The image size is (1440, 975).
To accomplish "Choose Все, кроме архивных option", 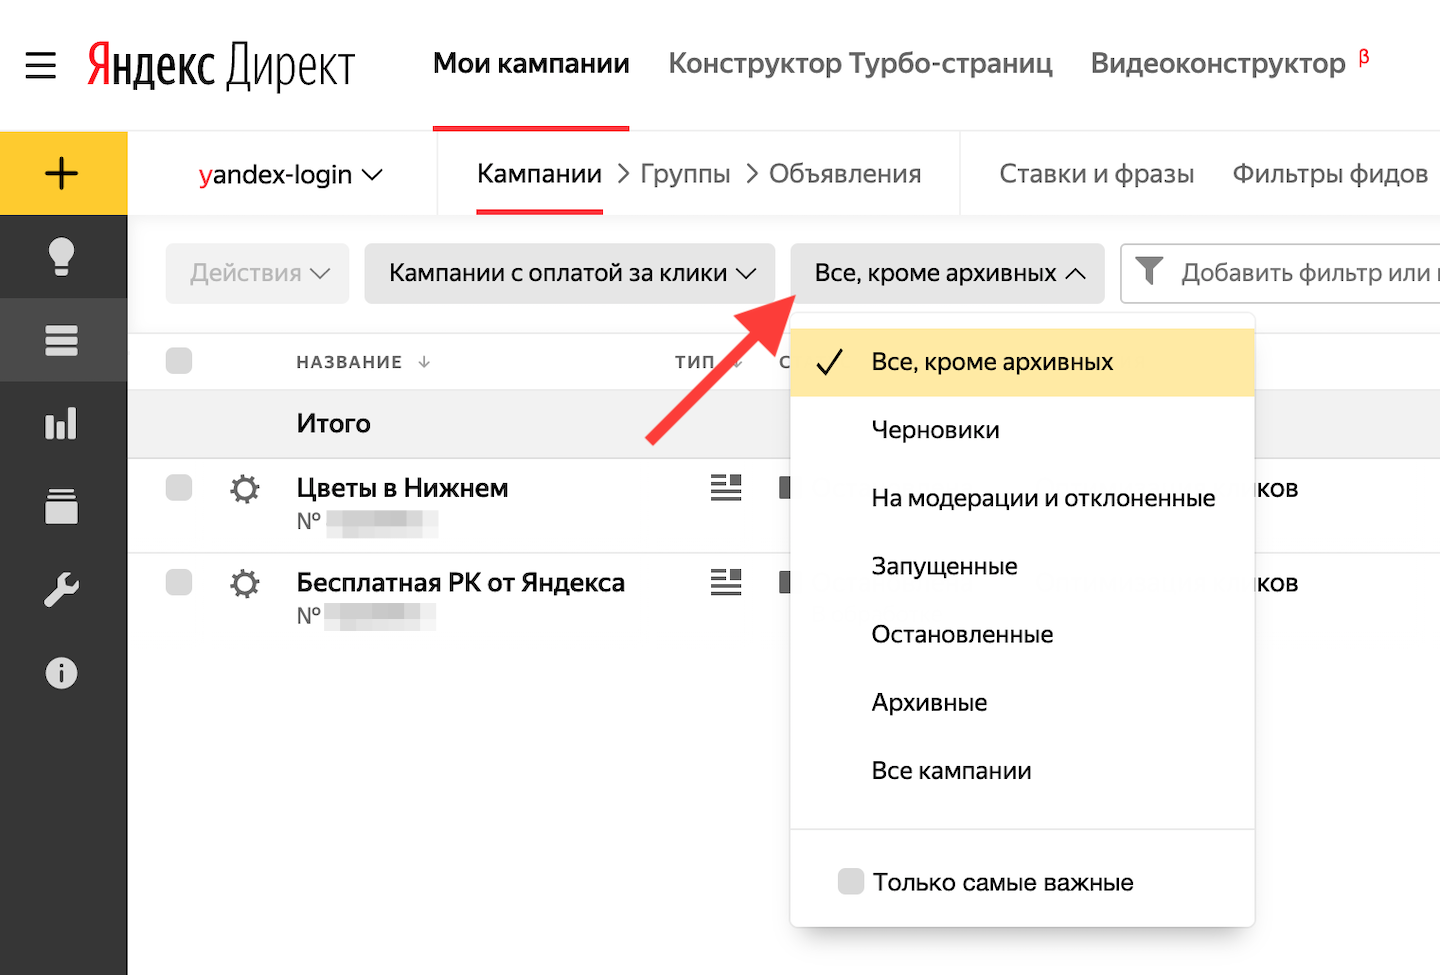I will coord(1022,362).
